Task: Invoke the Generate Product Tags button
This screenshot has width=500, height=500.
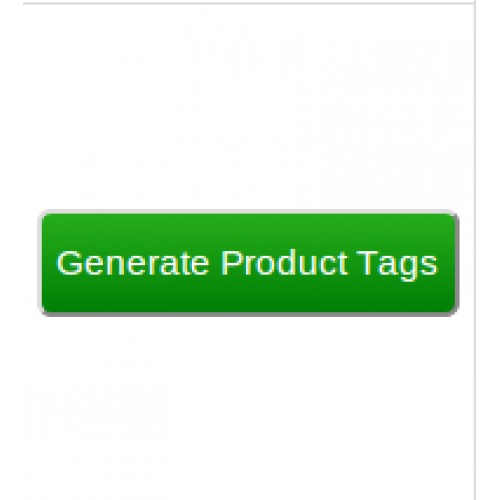Action: pyautogui.click(x=248, y=263)
